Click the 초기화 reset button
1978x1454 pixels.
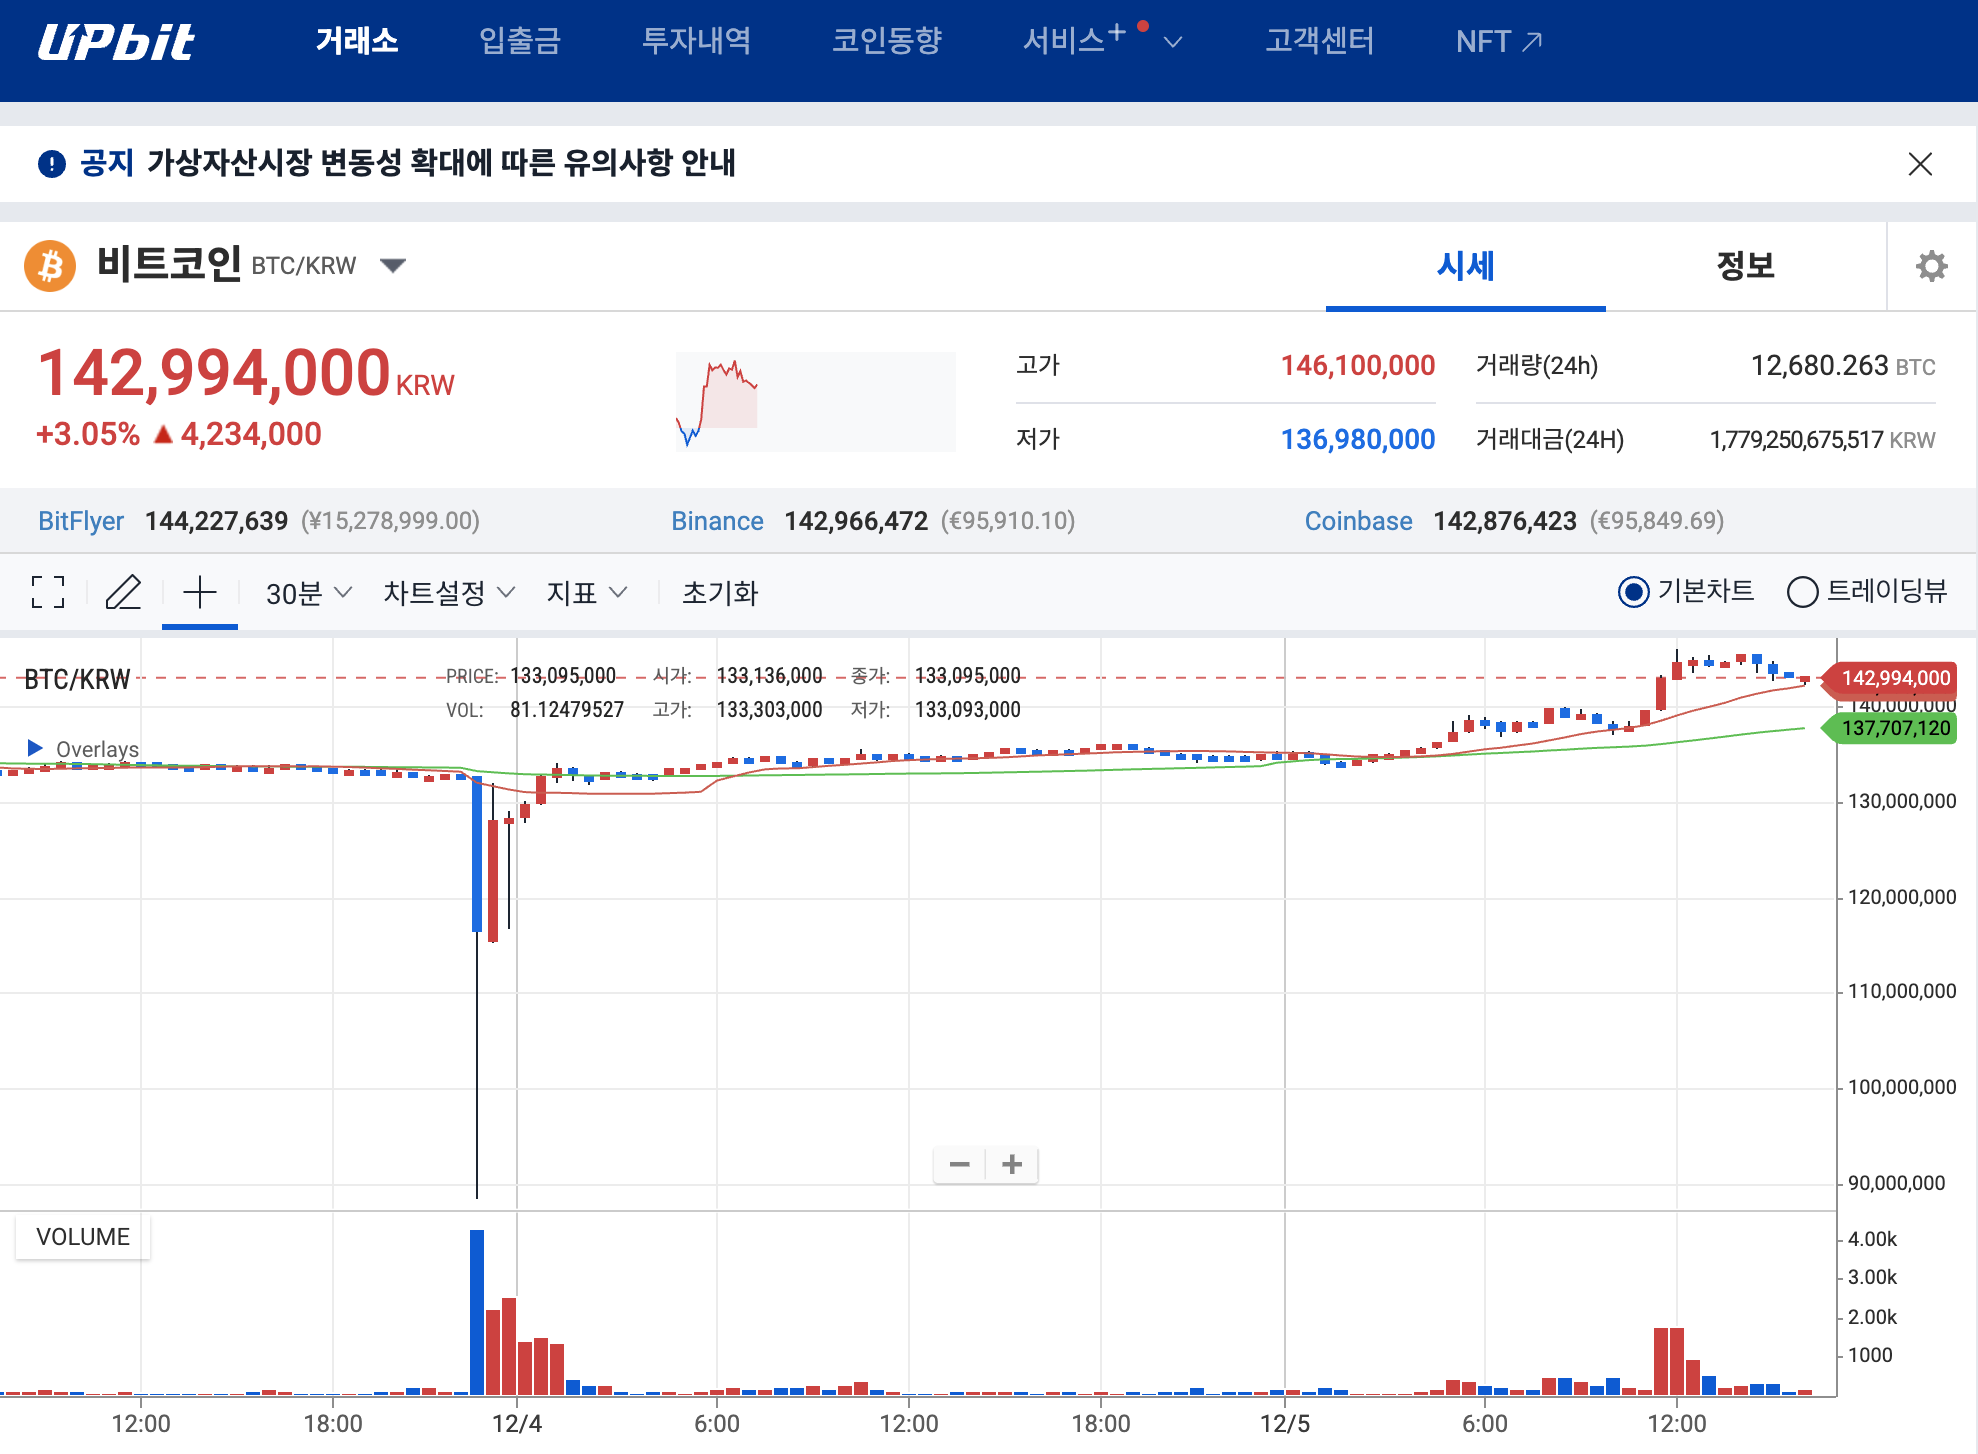(x=720, y=593)
